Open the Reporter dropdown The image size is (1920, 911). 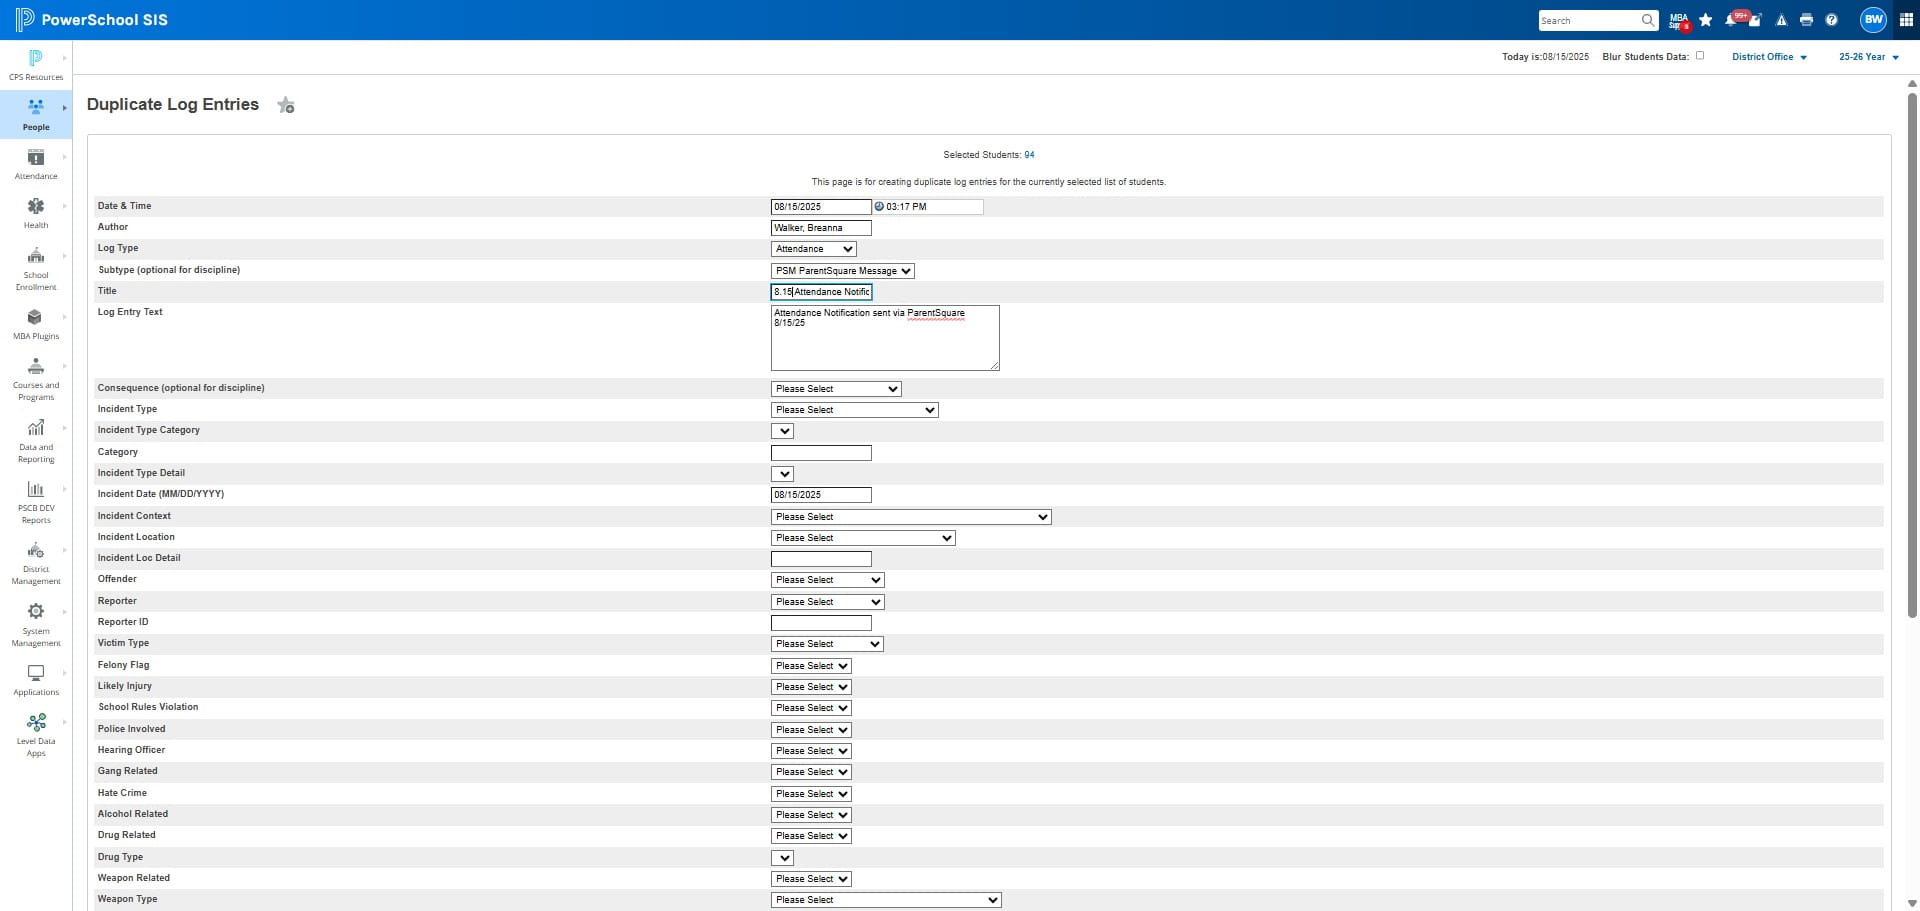pos(827,602)
